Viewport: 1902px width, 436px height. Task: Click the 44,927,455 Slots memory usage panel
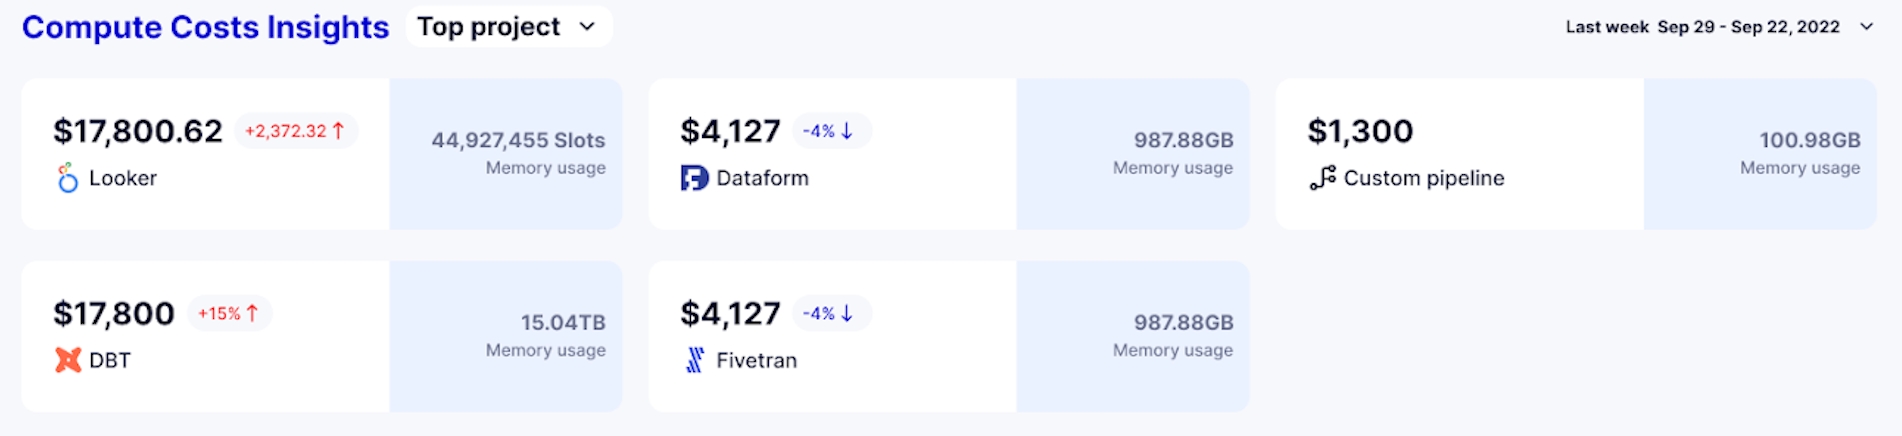[x=506, y=154]
